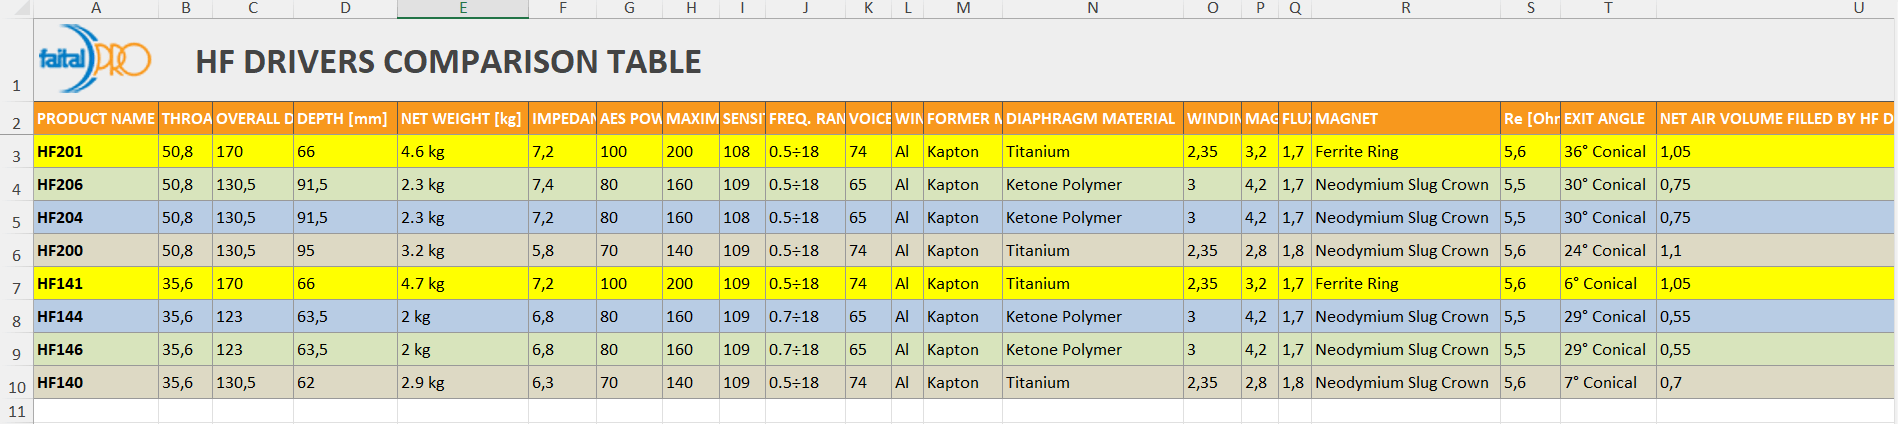The height and width of the screenshot is (424, 1898).
Task: Select HF200 Neodymium Slug Crown cell
Action: [x=1406, y=251]
